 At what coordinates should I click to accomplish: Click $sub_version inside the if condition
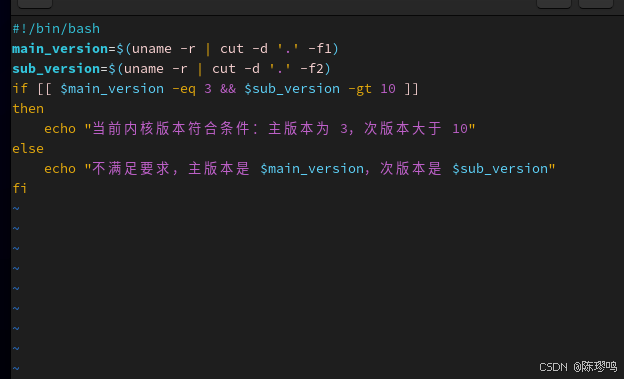pos(292,88)
